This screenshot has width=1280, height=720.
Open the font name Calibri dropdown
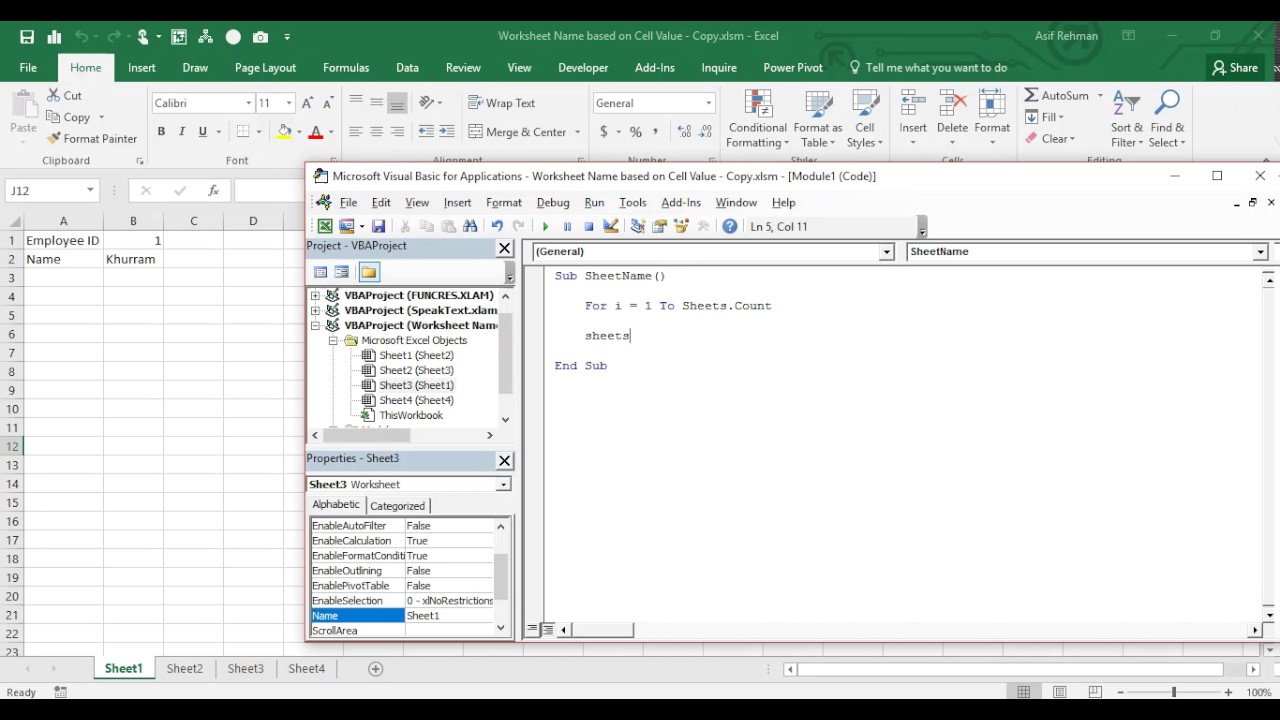point(248,103)
